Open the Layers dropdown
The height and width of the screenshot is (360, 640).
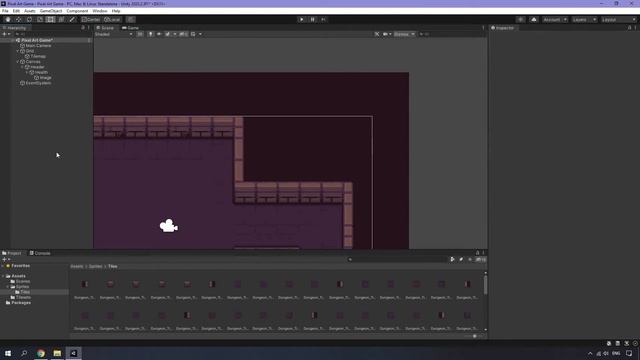[584, 20]
